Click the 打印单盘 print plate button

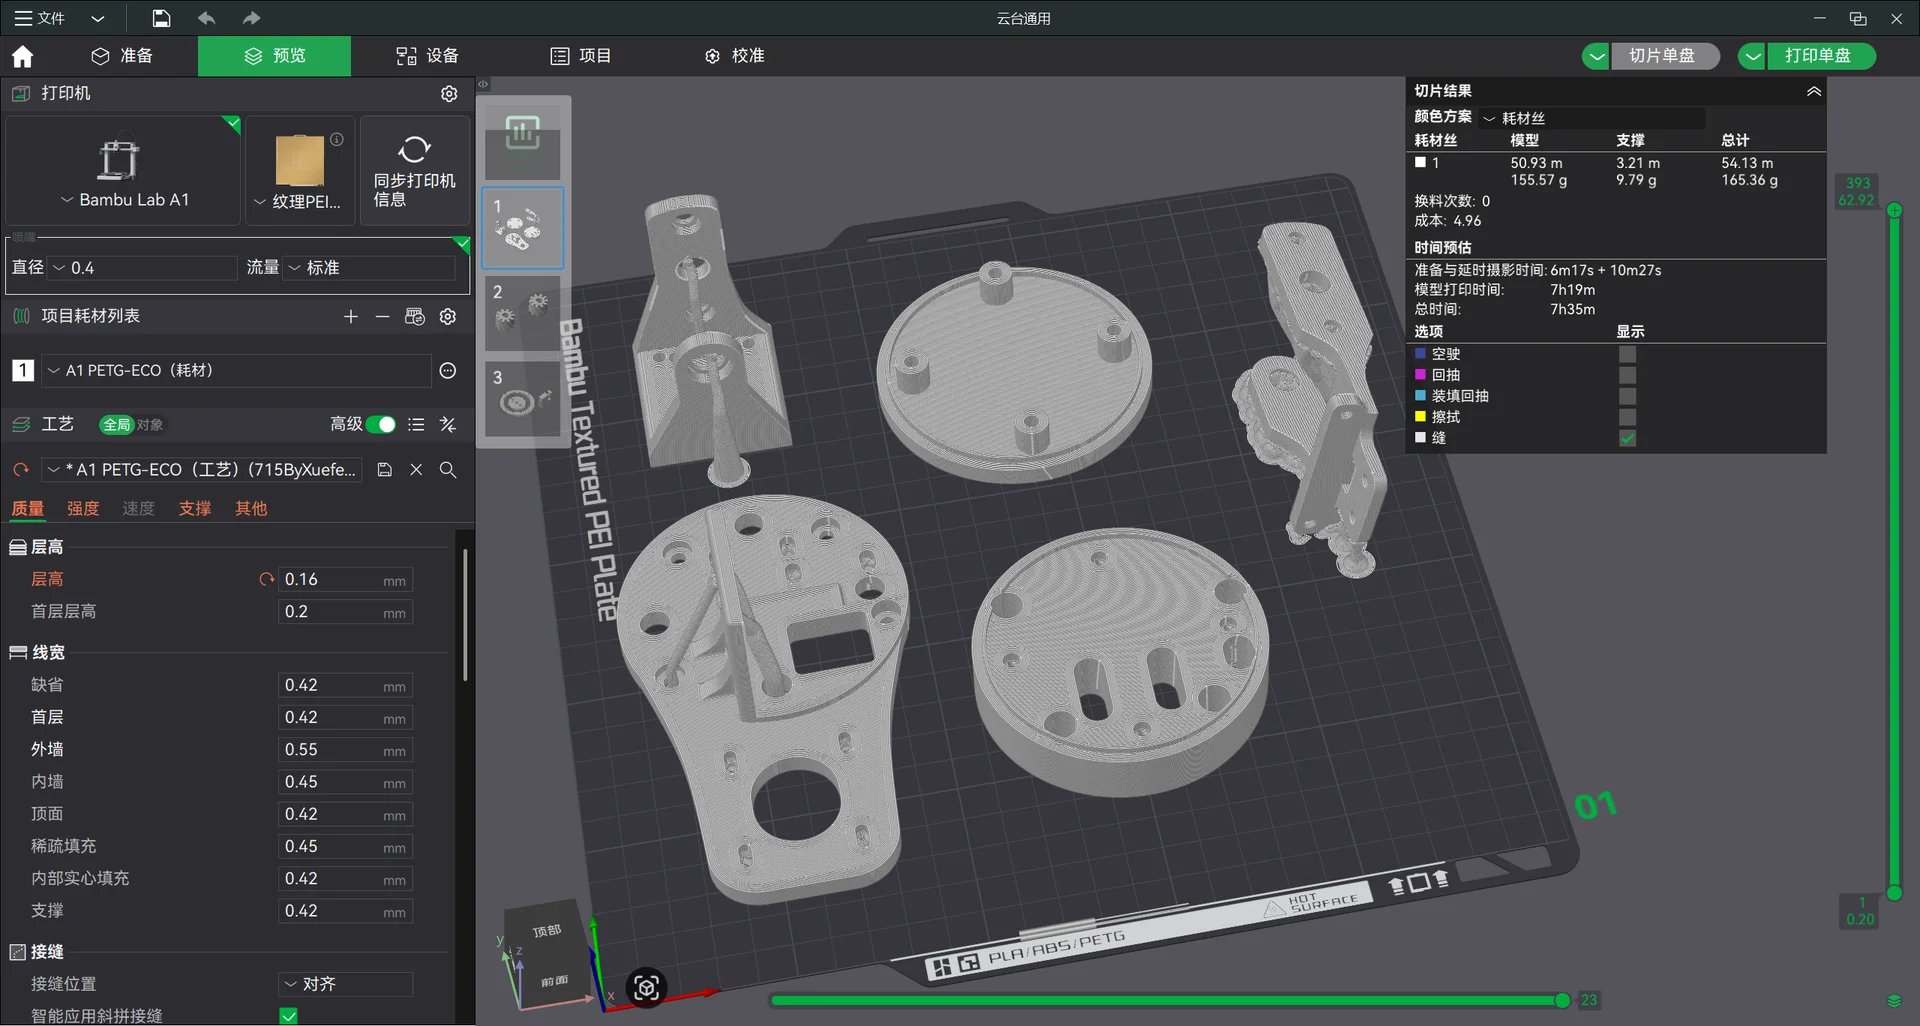point(1817,56)
